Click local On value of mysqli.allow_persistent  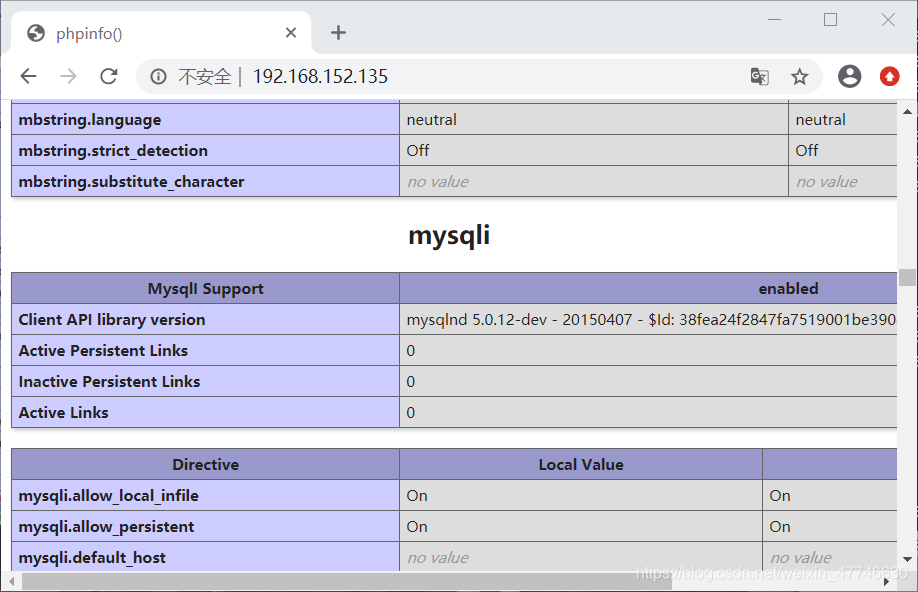[581, 526]
